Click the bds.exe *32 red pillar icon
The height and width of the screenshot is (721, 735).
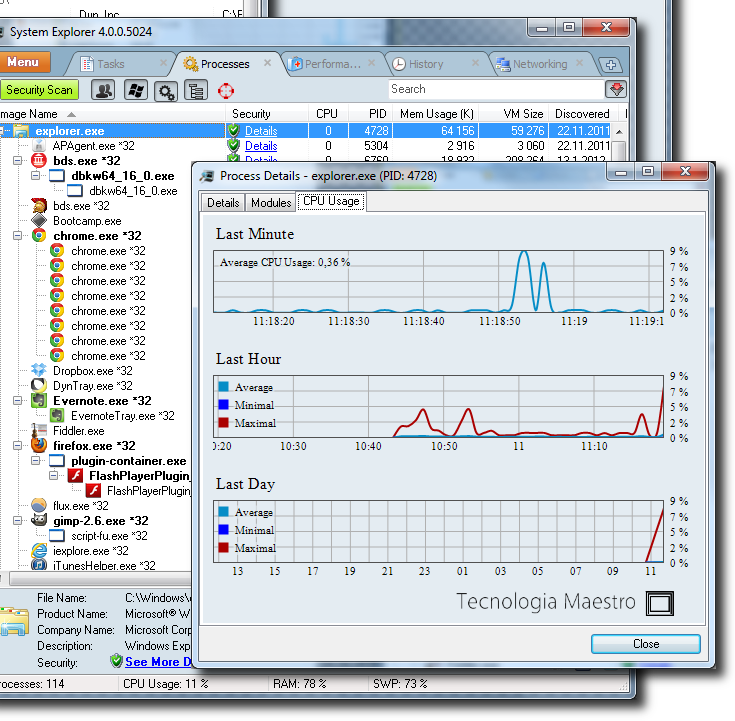click(39, 161)
